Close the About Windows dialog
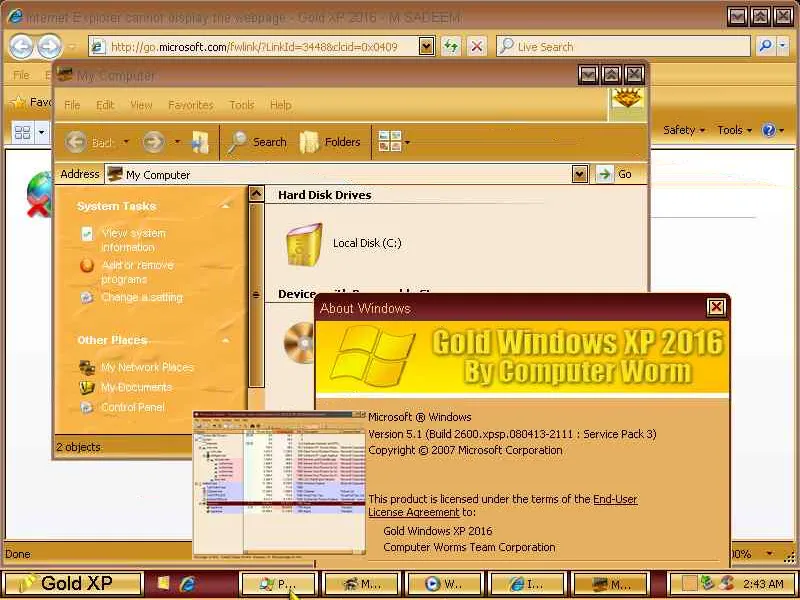 (x=716, y=307)
